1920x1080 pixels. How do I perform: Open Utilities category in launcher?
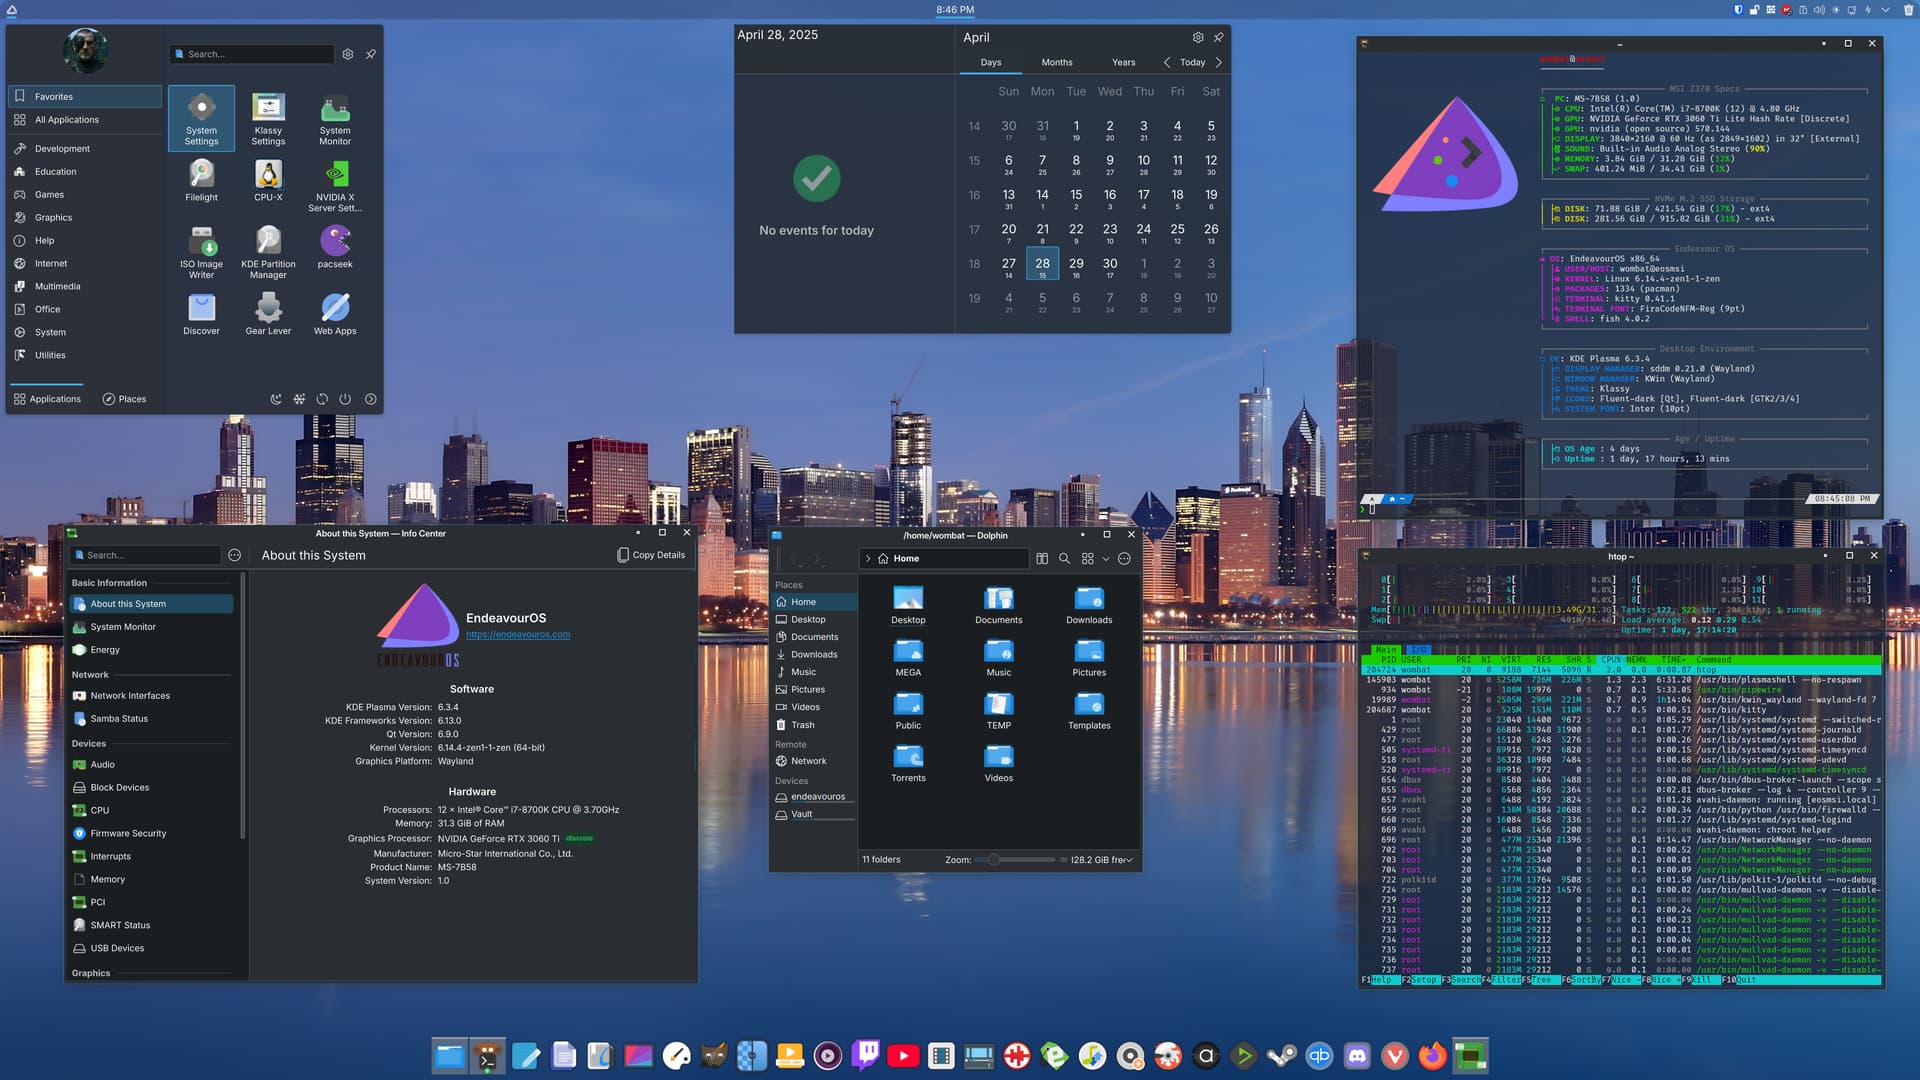pos(85,355)
